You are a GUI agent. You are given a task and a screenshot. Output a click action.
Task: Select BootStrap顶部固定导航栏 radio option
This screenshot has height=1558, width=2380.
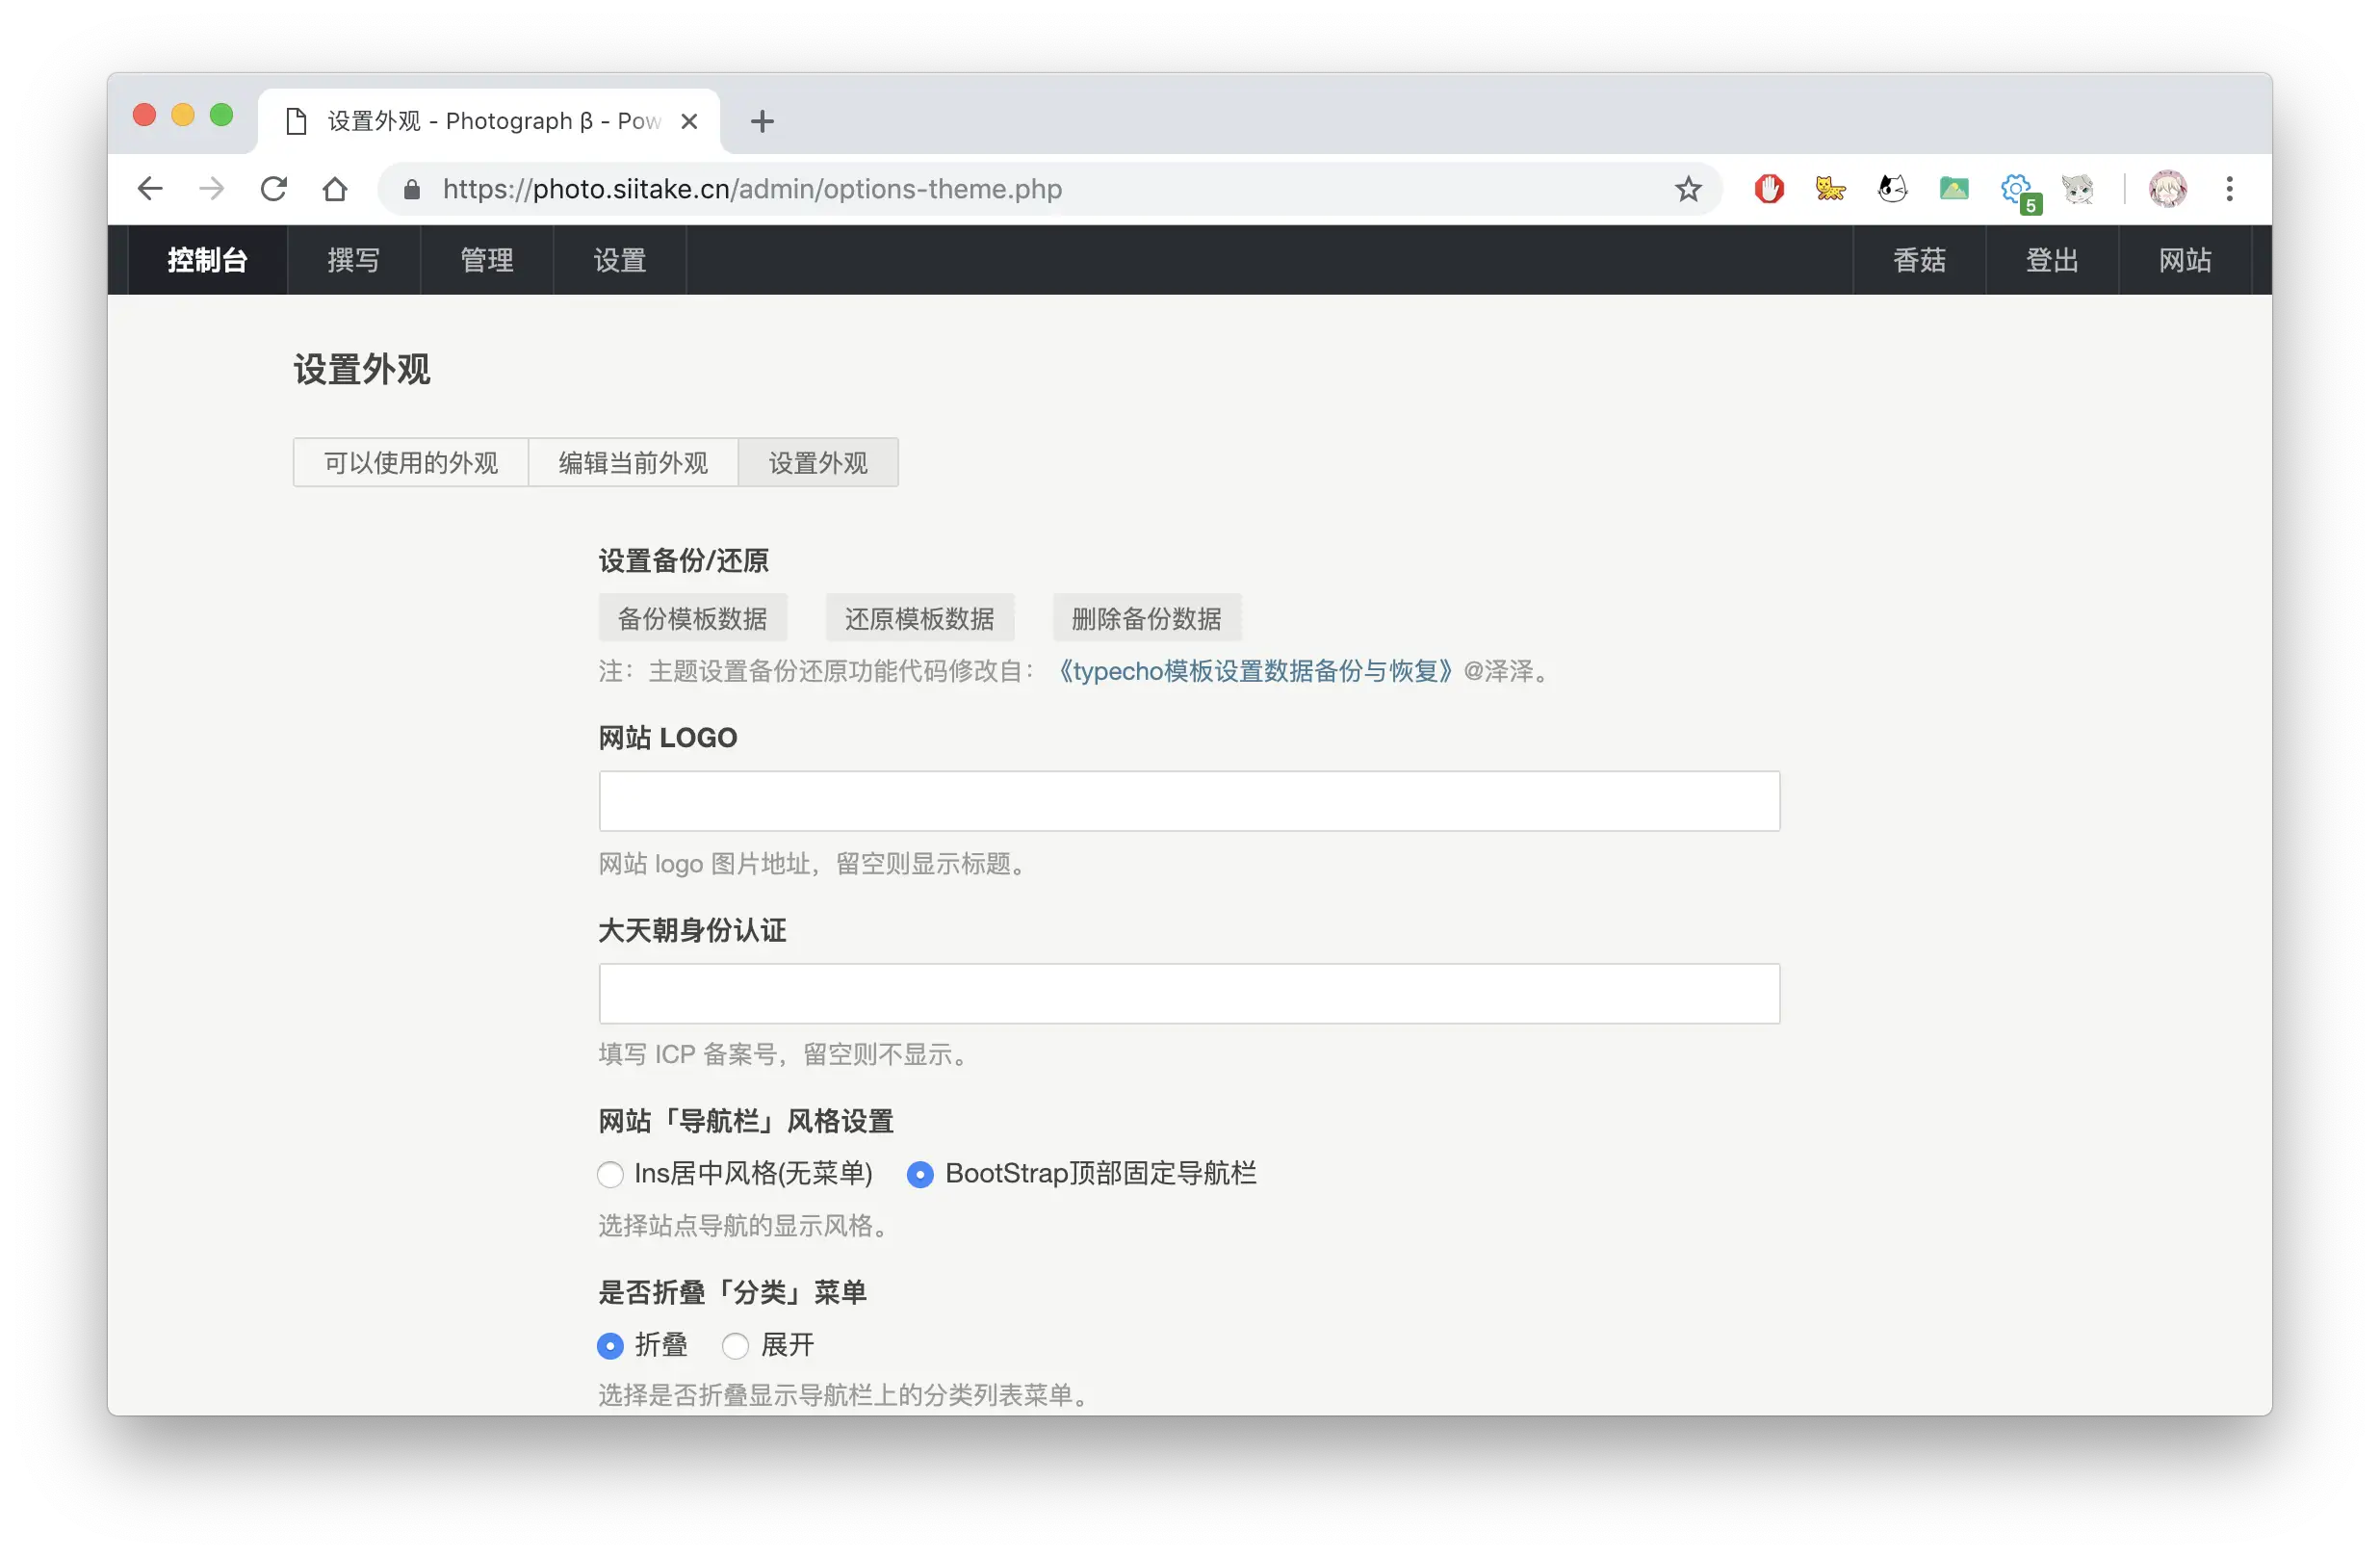(920, 1174)
